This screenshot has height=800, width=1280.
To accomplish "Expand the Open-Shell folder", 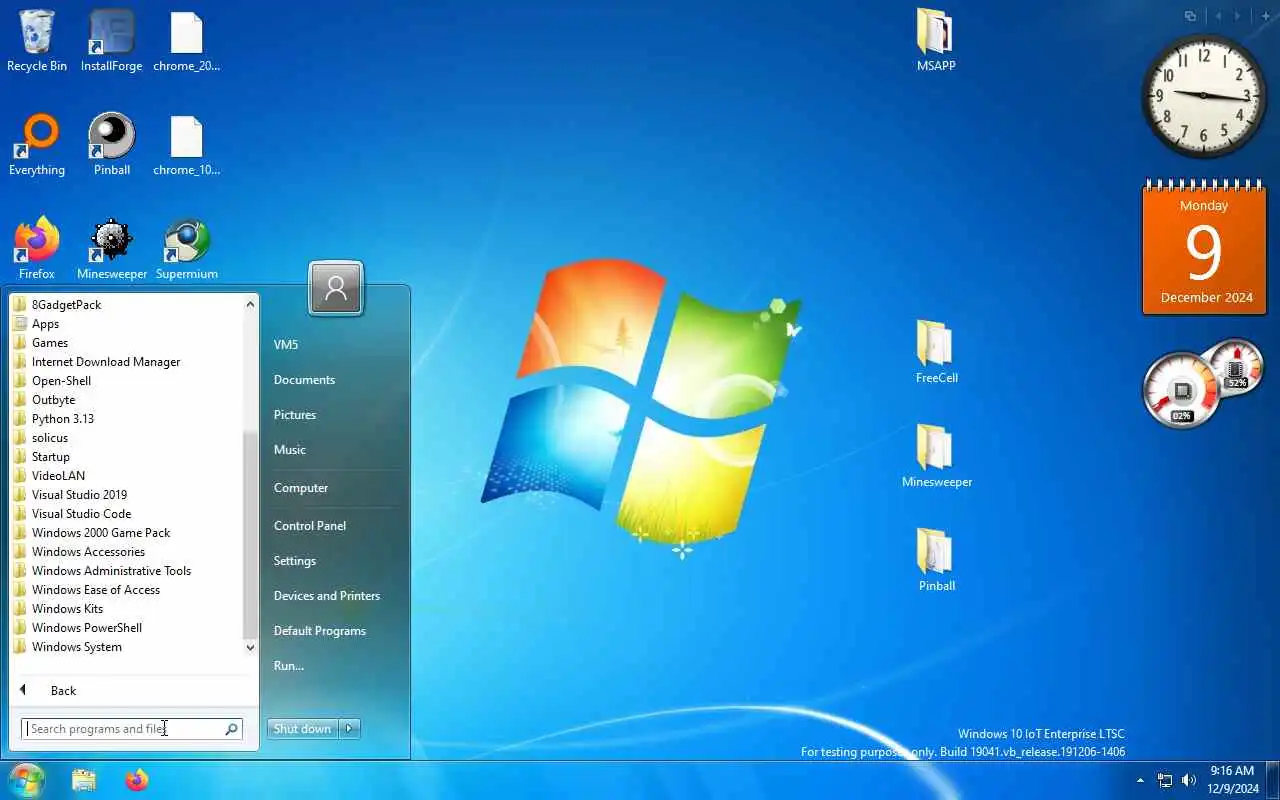I will pyautogui.click(x=126, y=380).
